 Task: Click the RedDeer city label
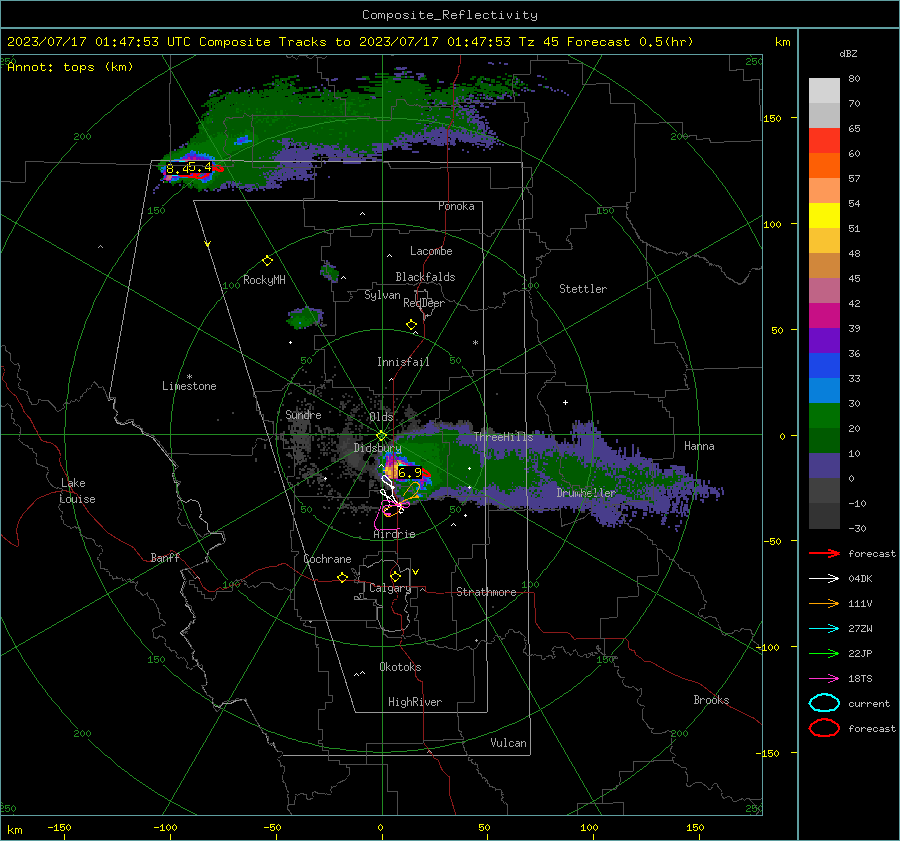coord(424,303)
